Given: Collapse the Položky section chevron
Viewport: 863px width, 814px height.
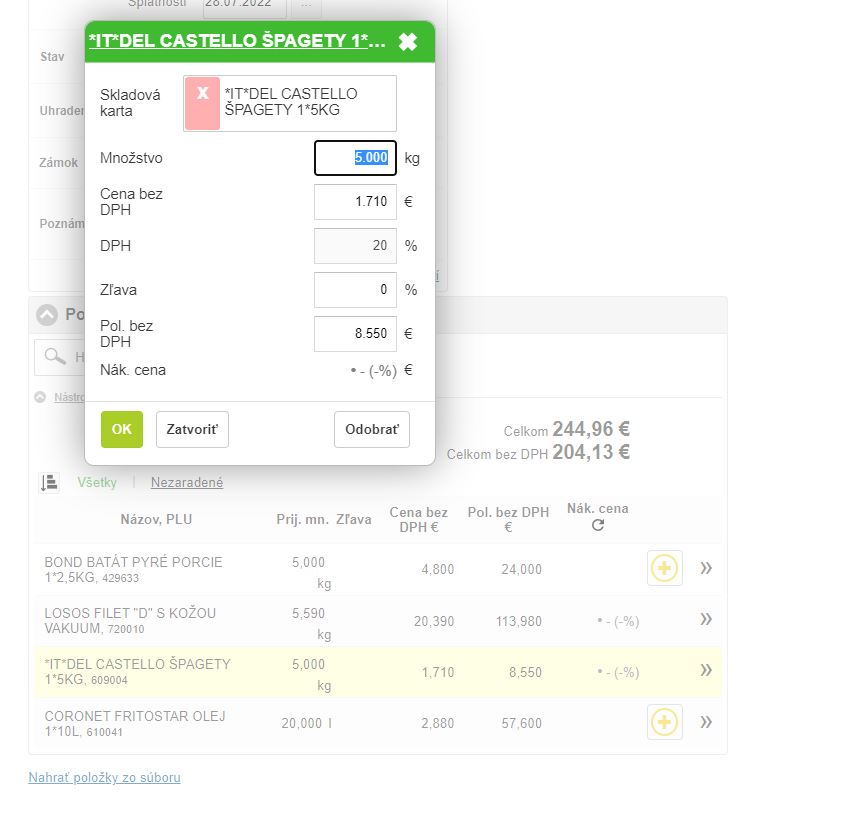Looking at the screenshot, I should pyautogui.click(x=47, y=315).
